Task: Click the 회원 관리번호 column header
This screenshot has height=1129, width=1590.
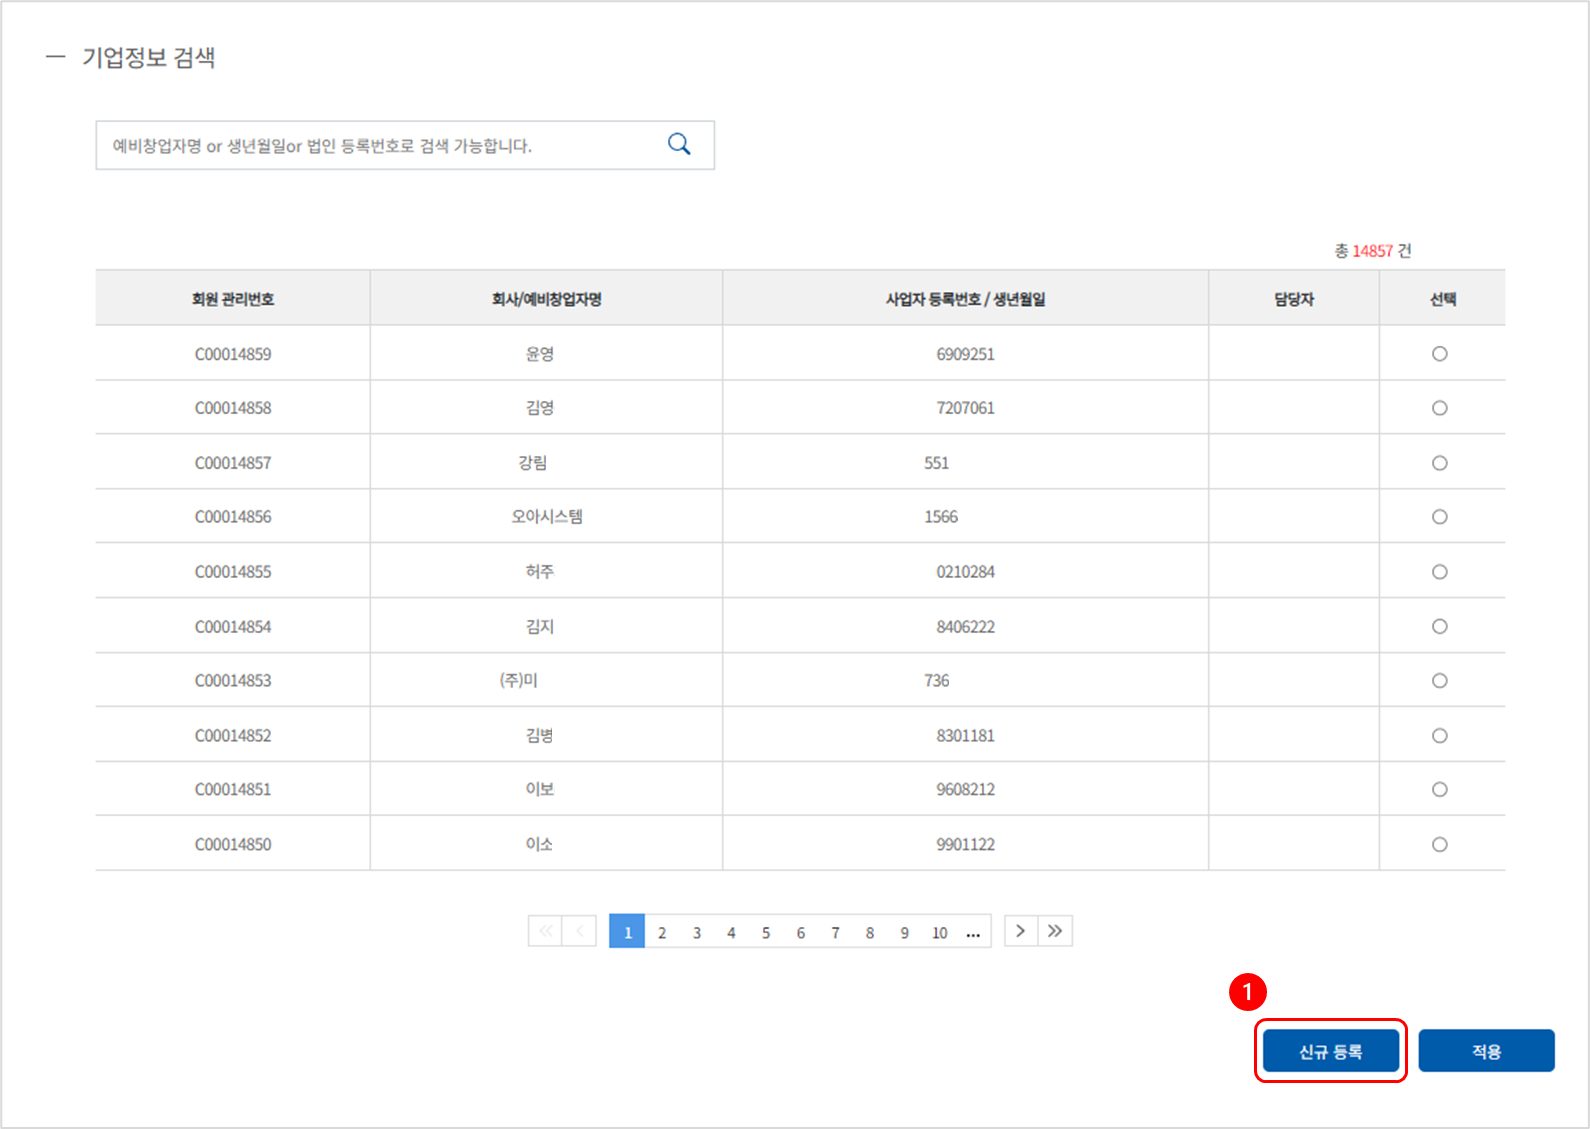Action: coord(233,299)
